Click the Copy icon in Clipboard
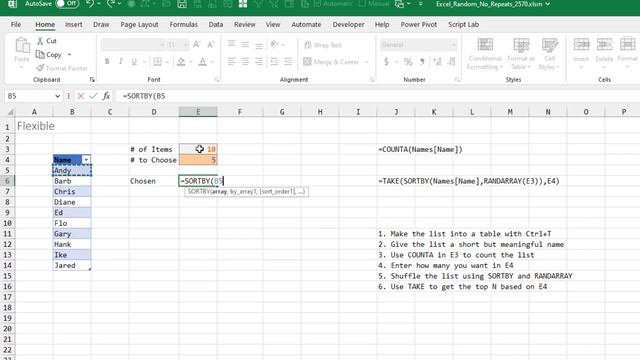The width and height of the screenshot is (640, 360). tap(40, 54)
